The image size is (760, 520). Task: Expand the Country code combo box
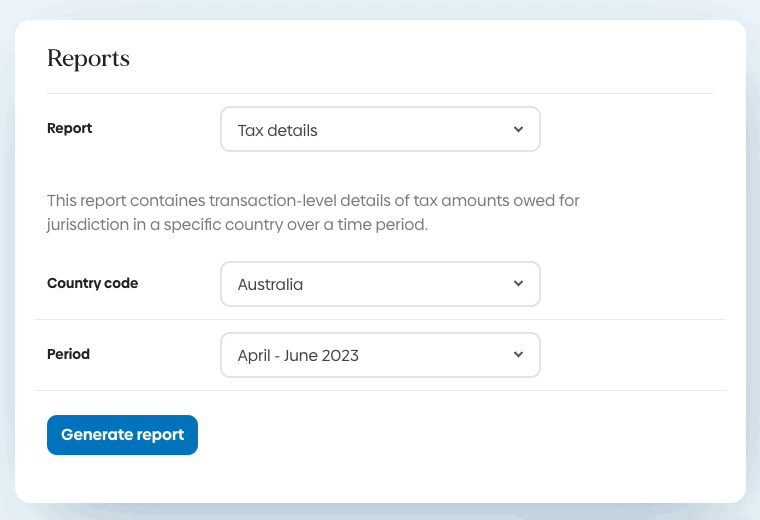380,284
